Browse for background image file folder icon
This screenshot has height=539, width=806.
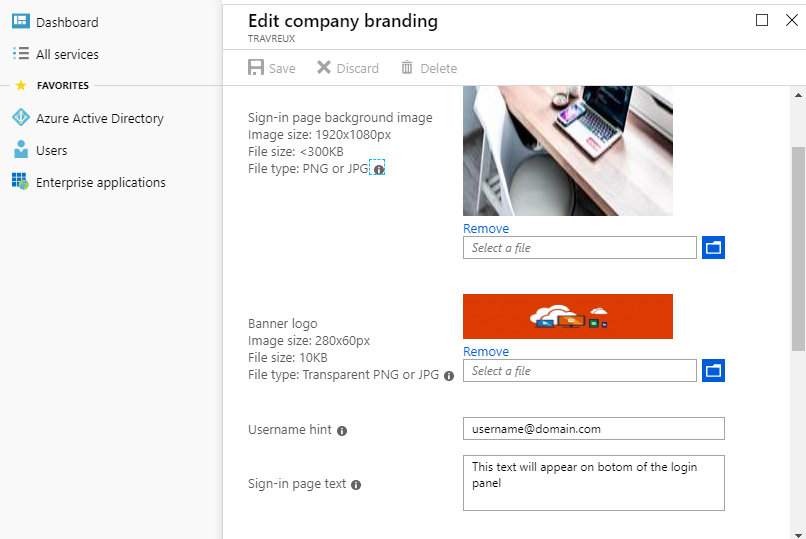tap(713, 247)
